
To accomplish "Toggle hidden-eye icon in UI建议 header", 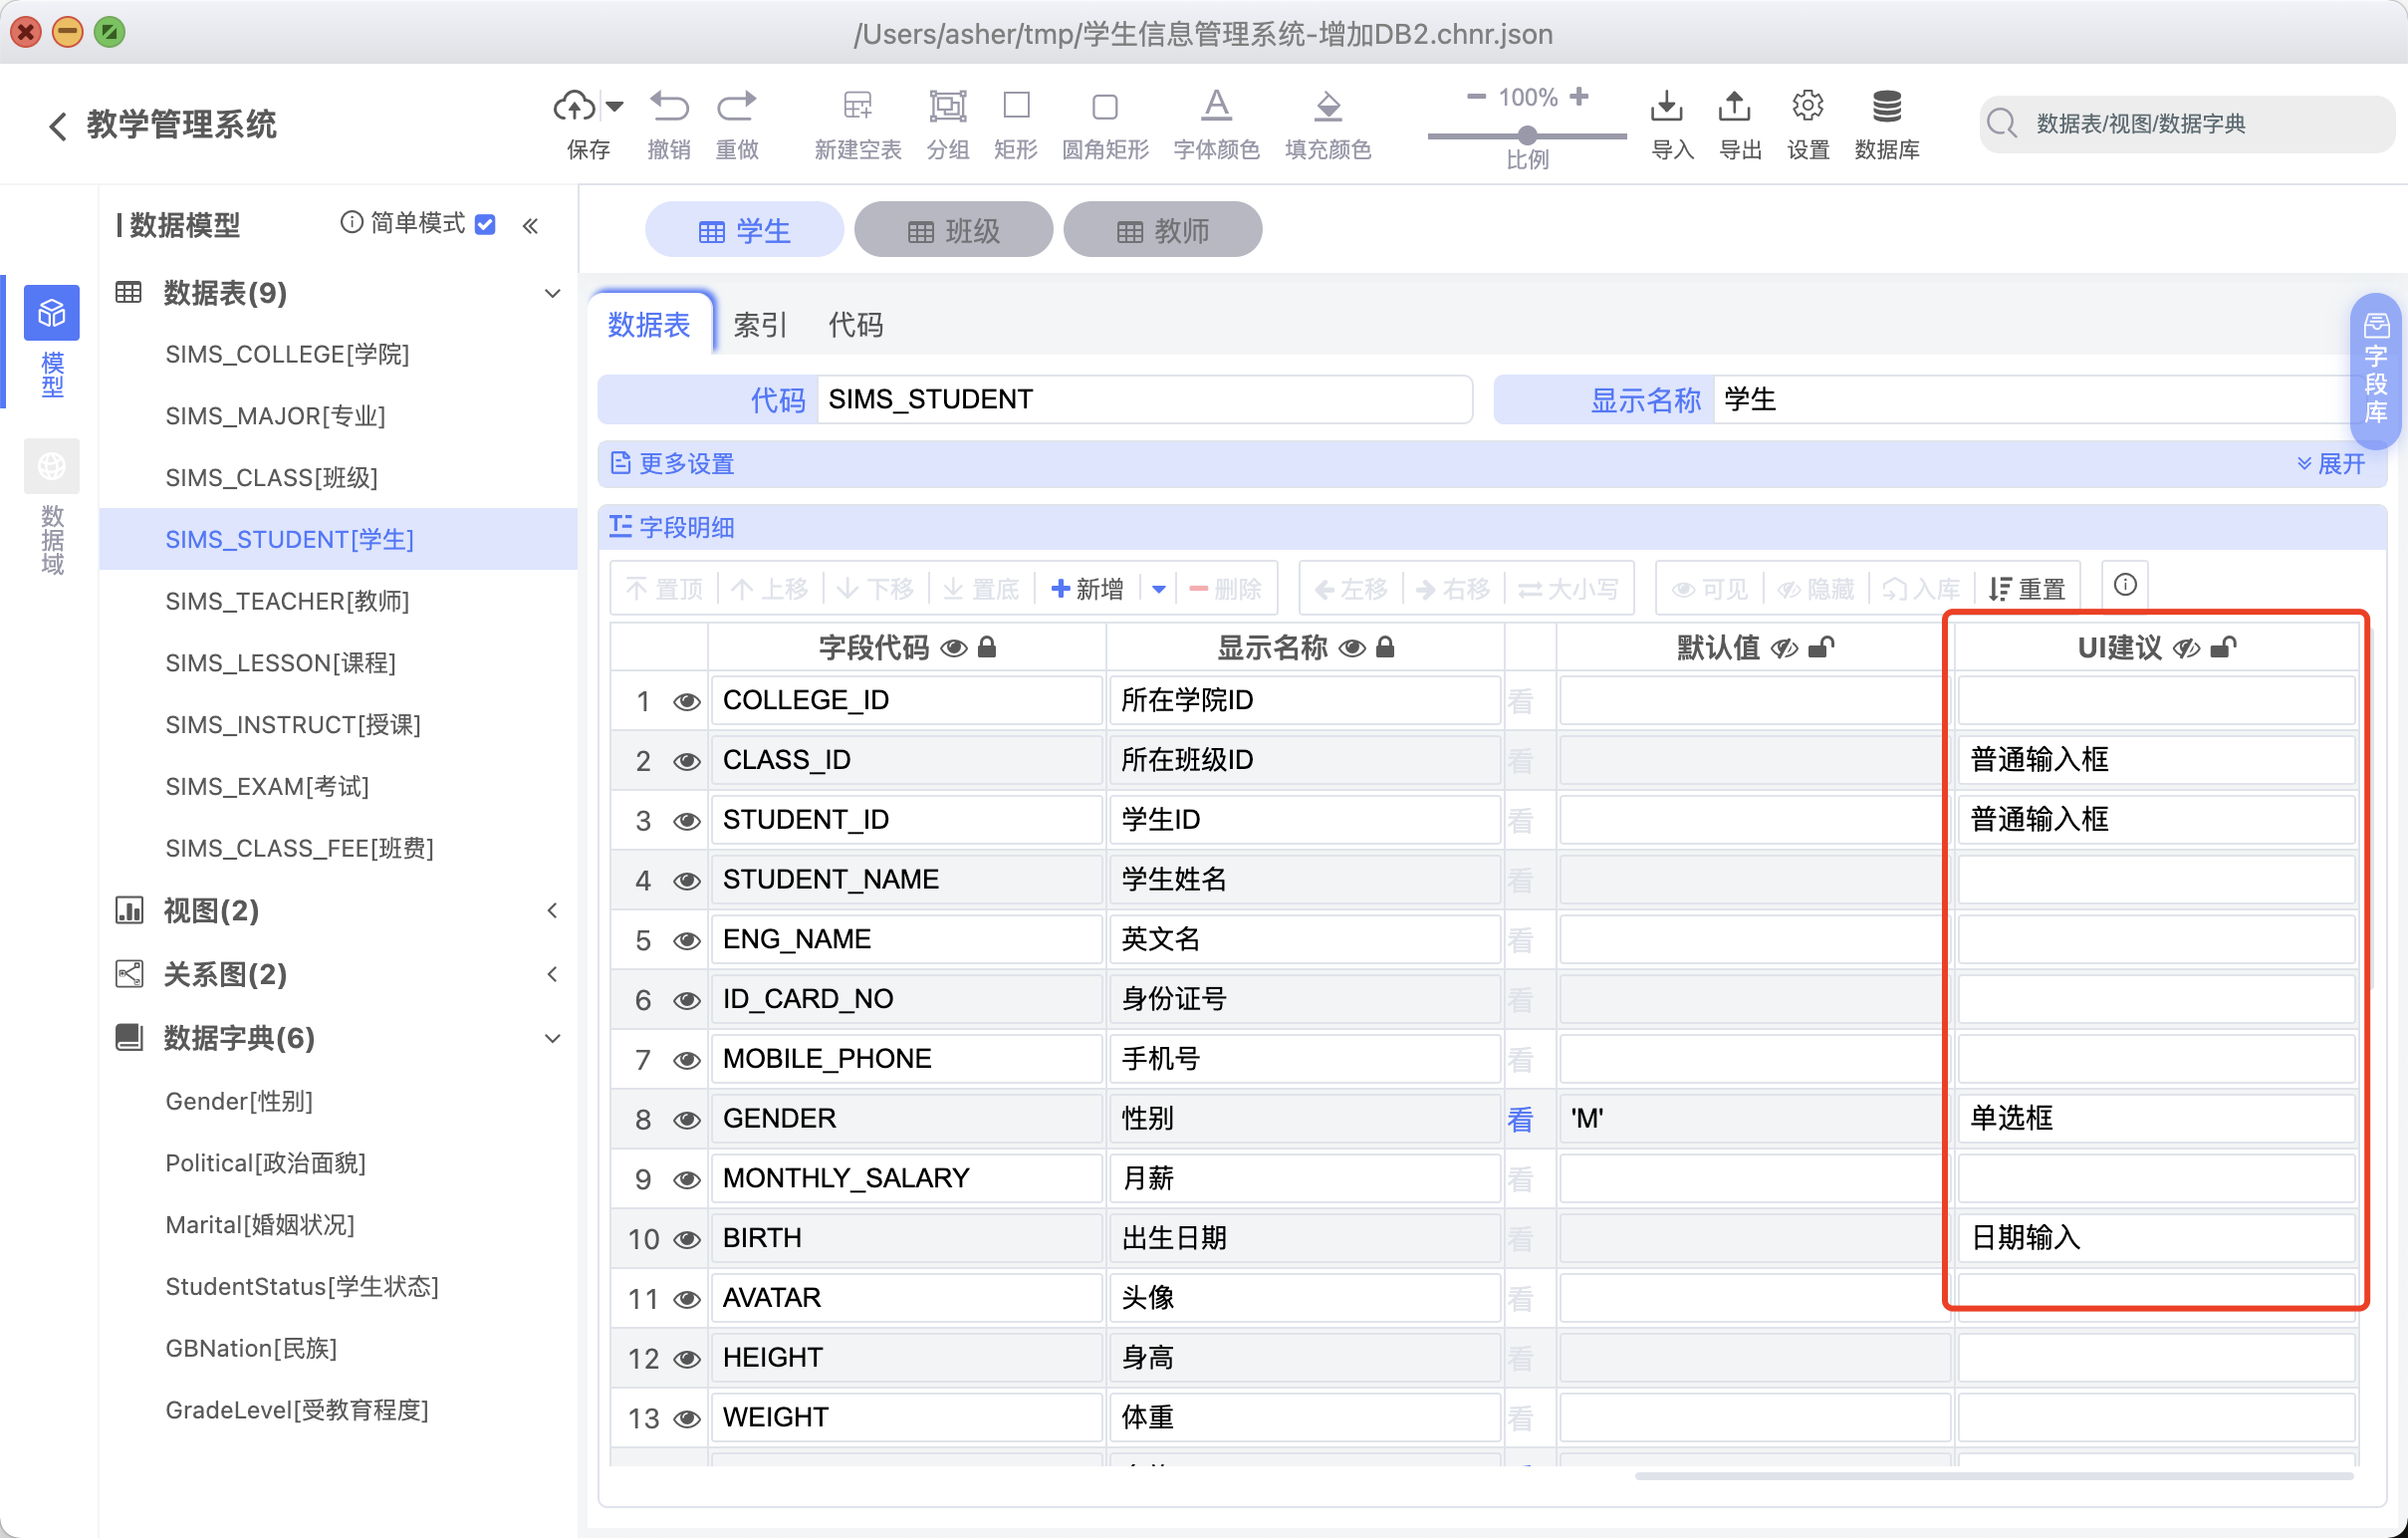I will coord(2186,648).
